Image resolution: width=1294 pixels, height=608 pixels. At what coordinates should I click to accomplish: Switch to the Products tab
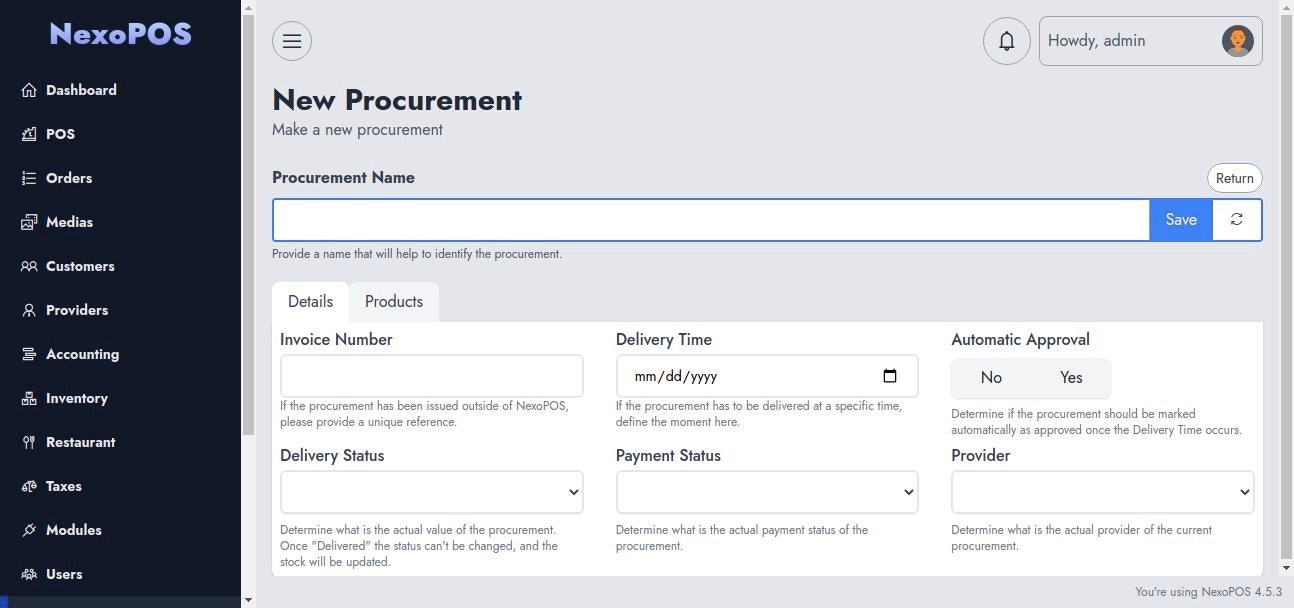[394, 302]
